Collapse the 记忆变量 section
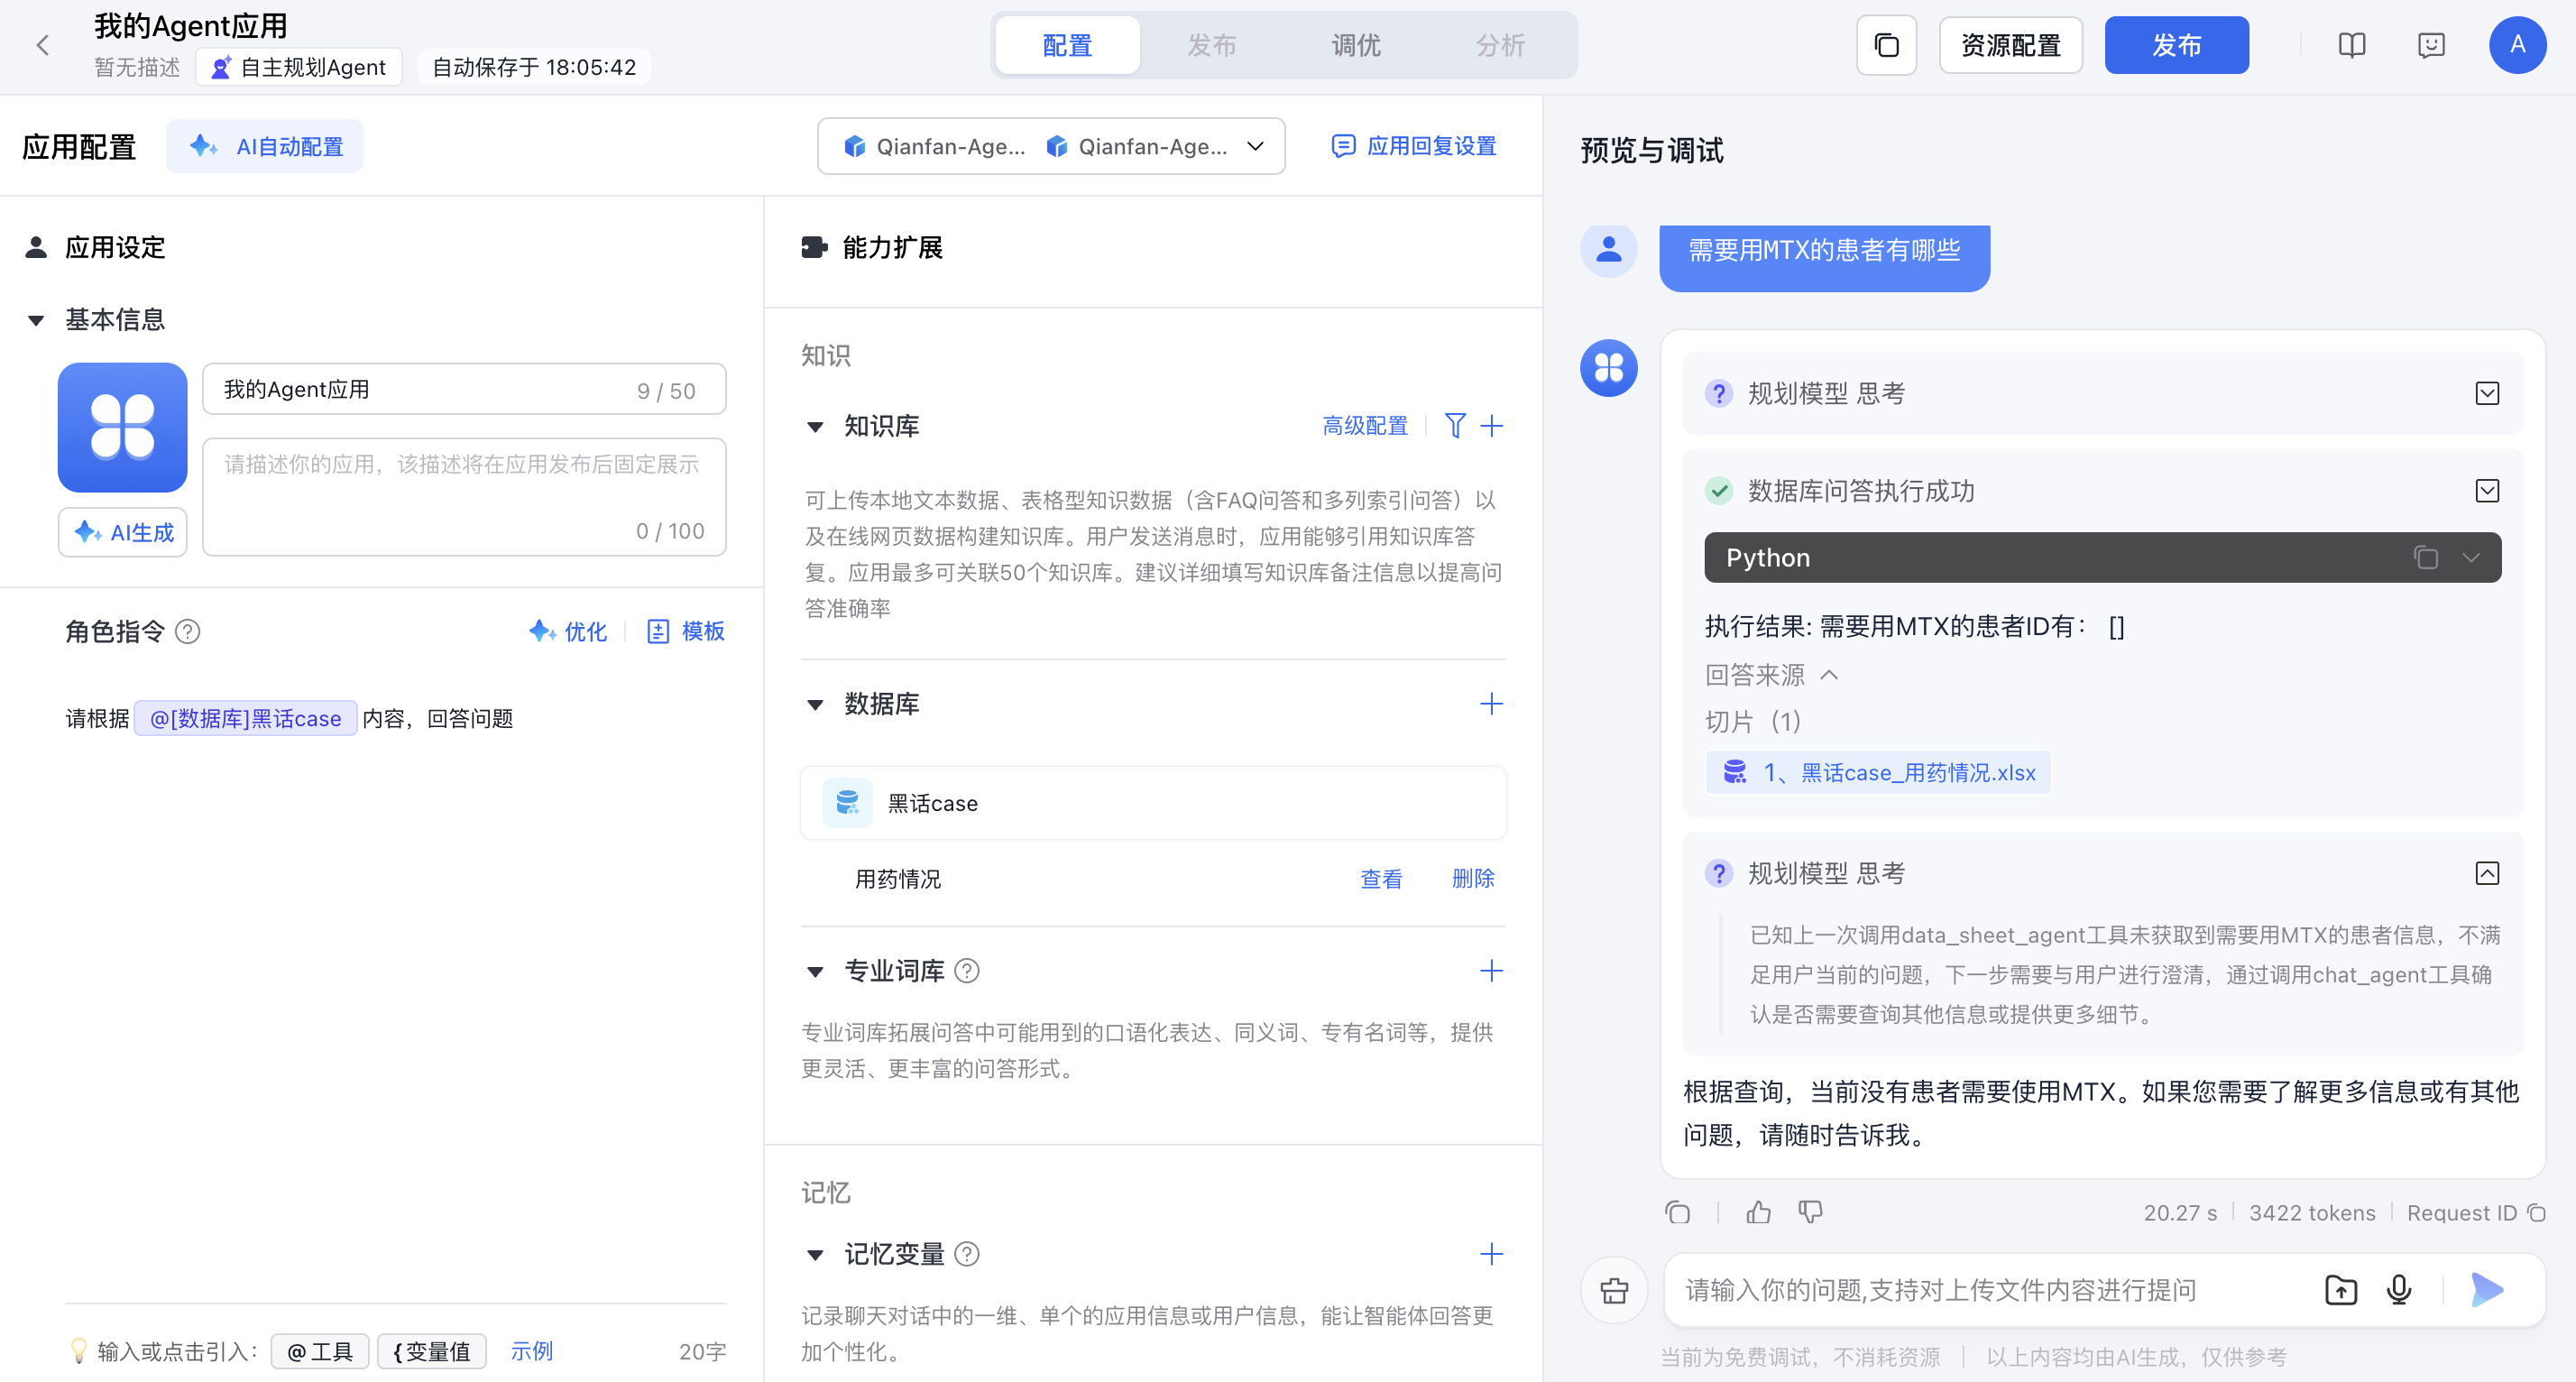 (x=815, y=1255)
